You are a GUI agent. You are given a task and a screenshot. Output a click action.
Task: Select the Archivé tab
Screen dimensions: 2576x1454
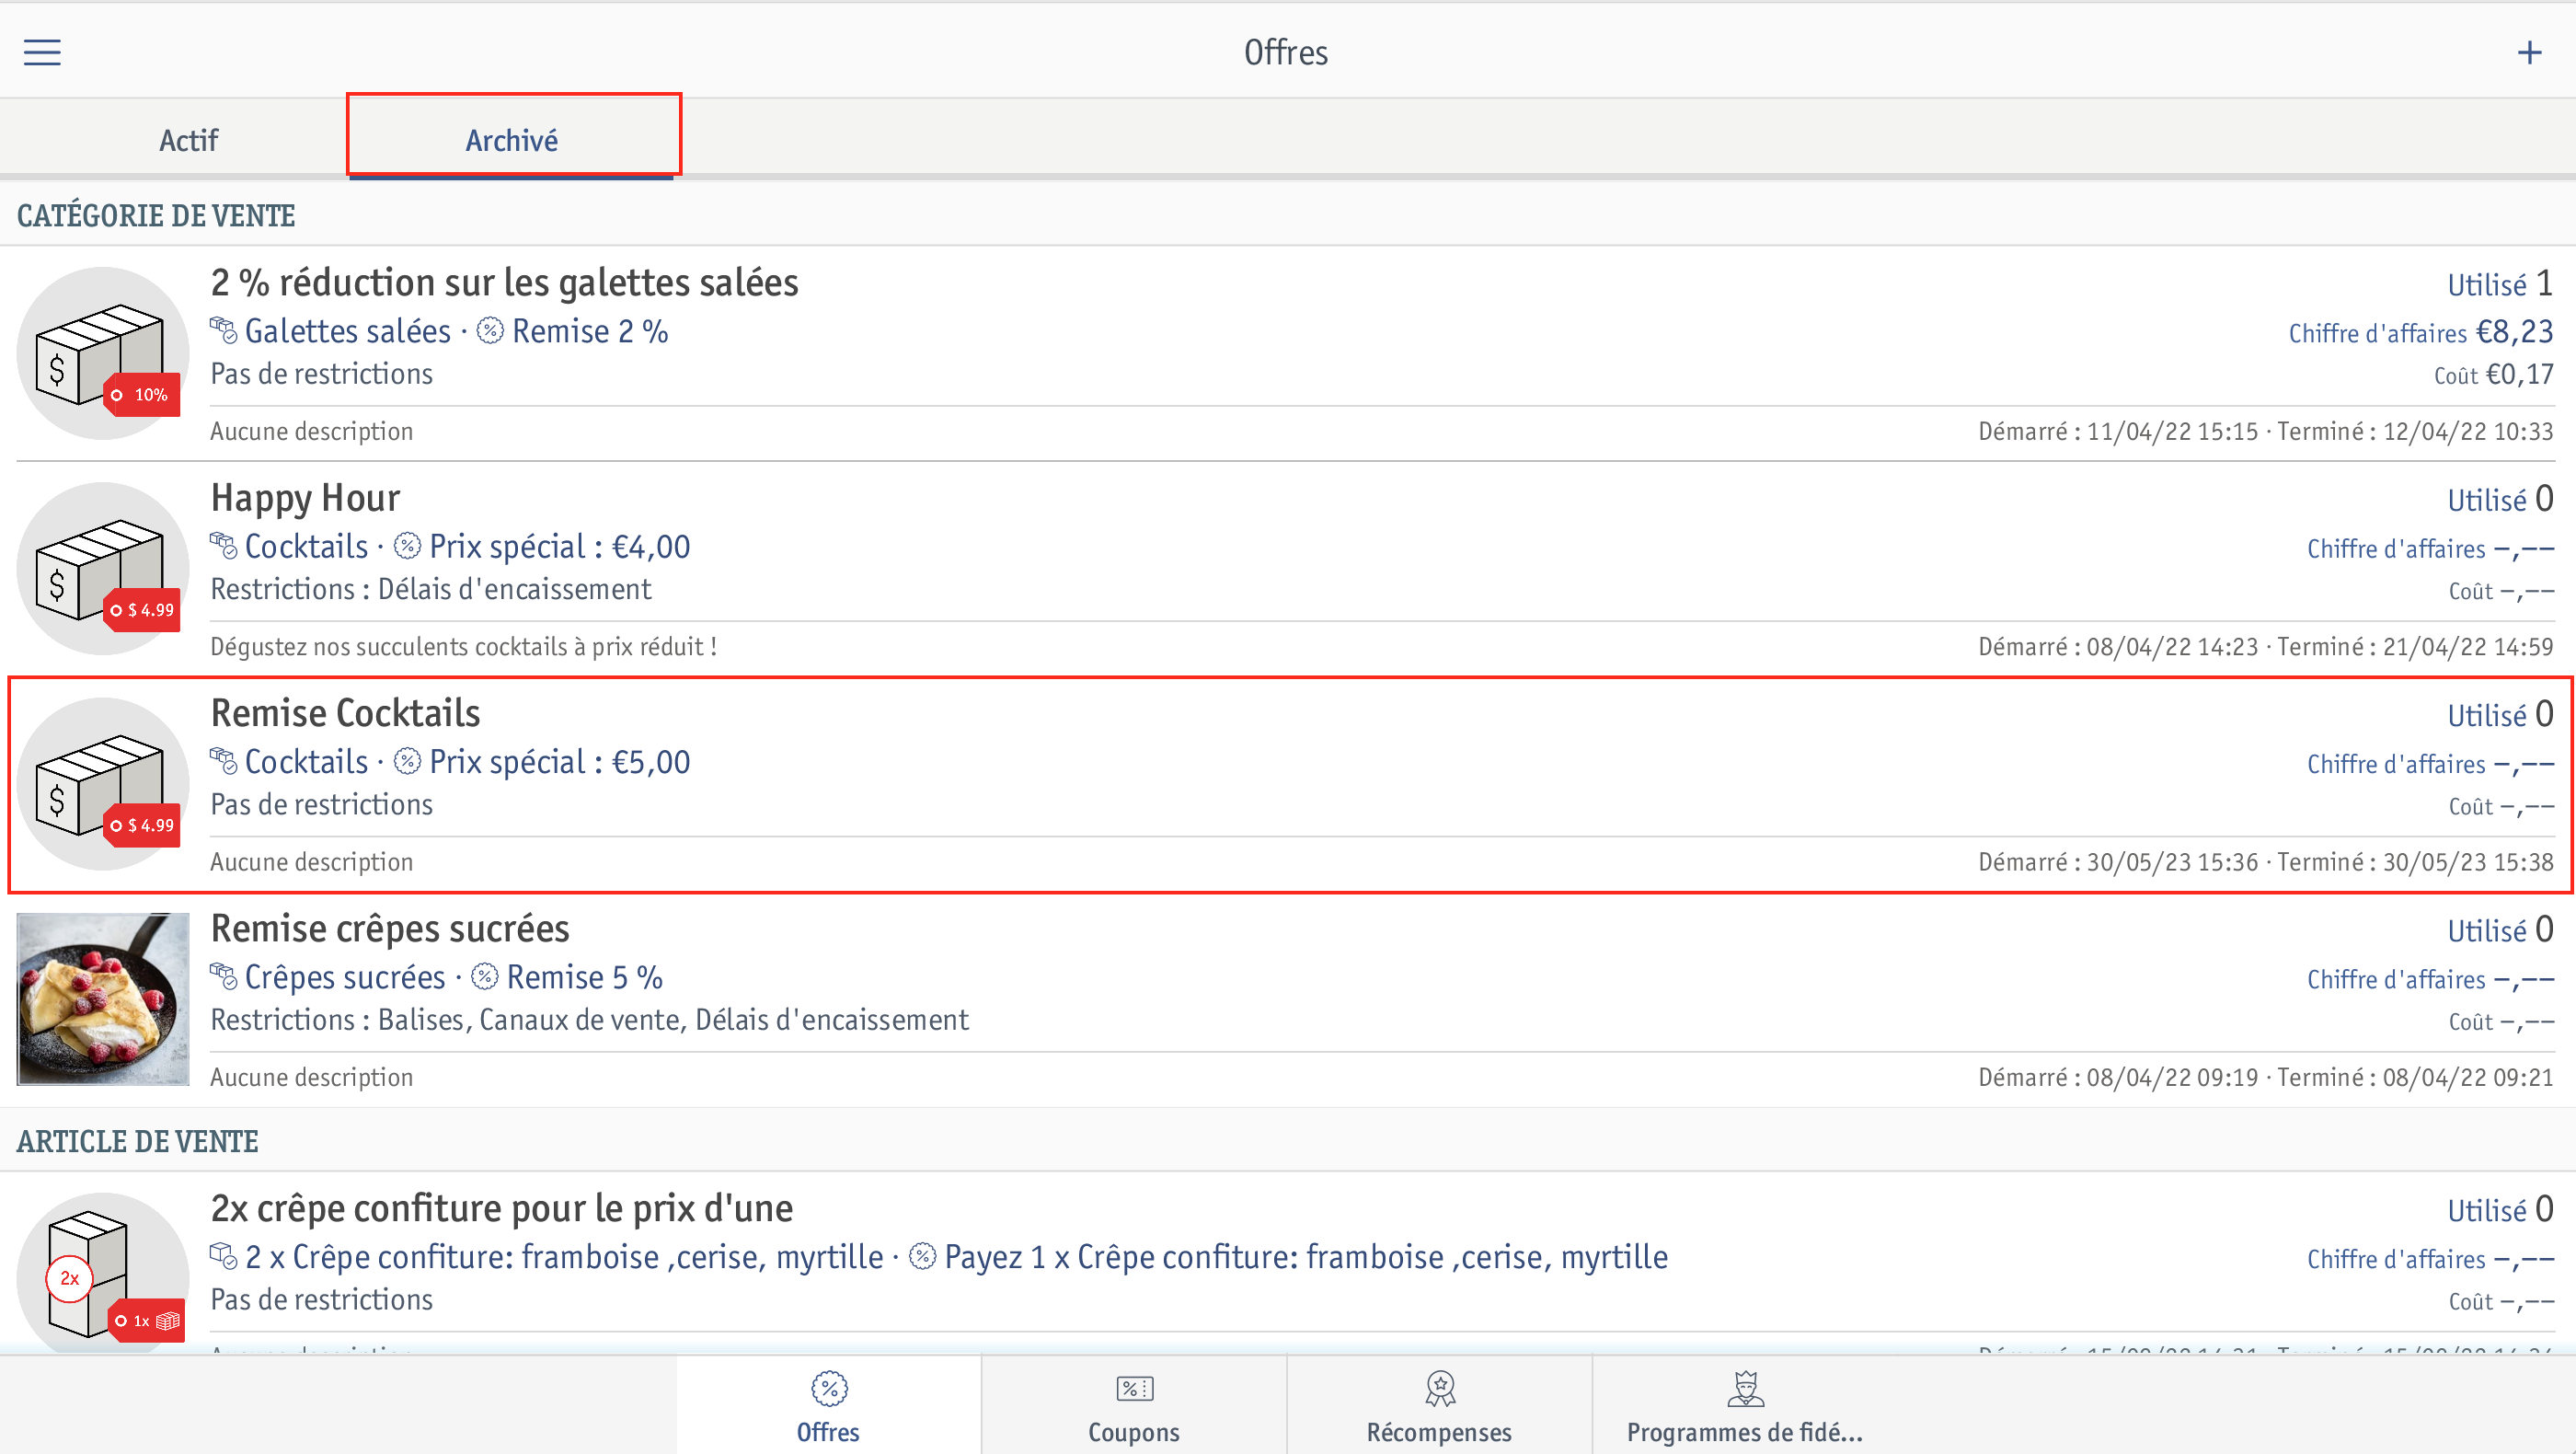click(512, 140)
